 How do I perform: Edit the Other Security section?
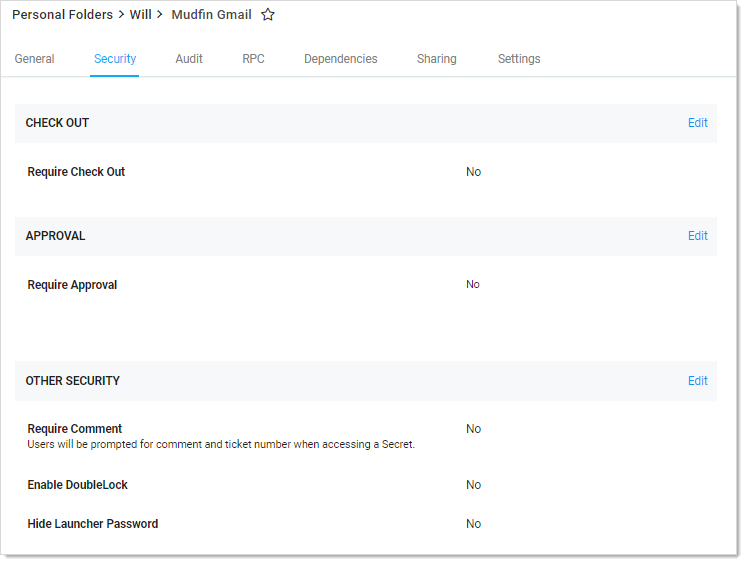click(697, 381)
